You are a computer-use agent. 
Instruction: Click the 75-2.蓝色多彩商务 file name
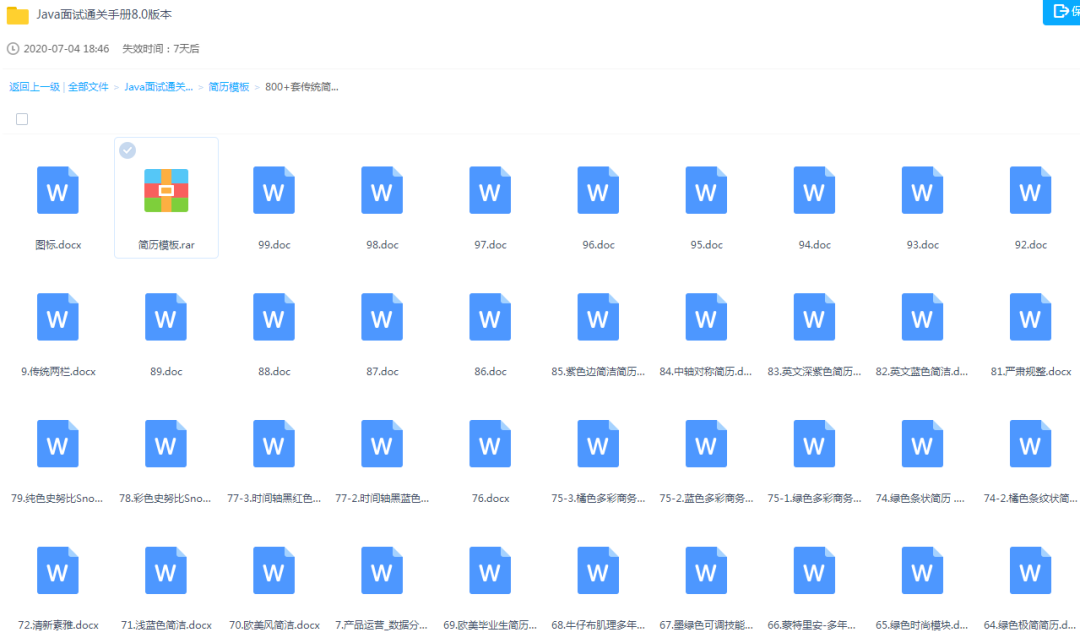(707, 498)
